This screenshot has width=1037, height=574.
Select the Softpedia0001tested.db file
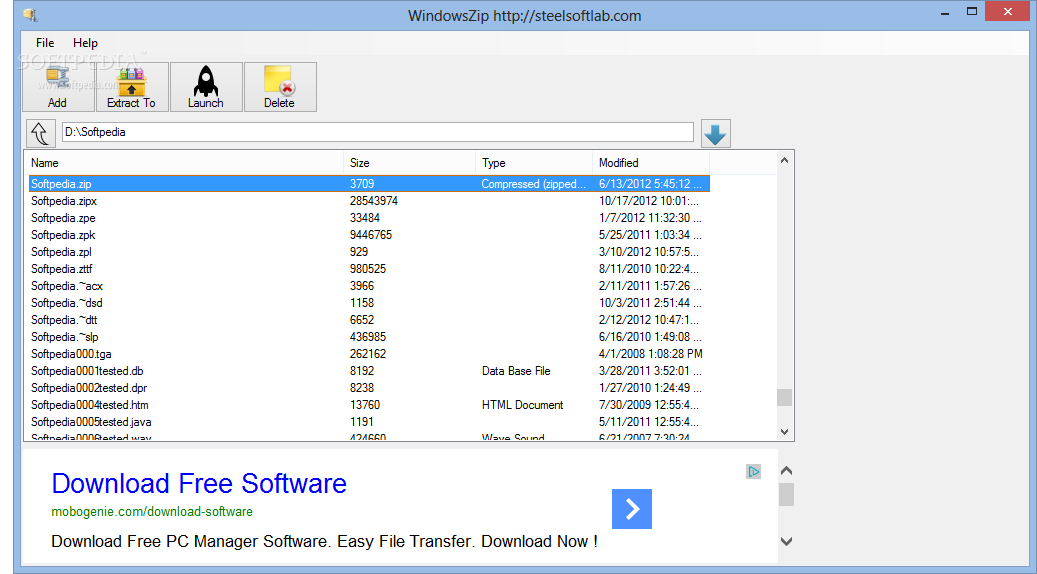87,371
